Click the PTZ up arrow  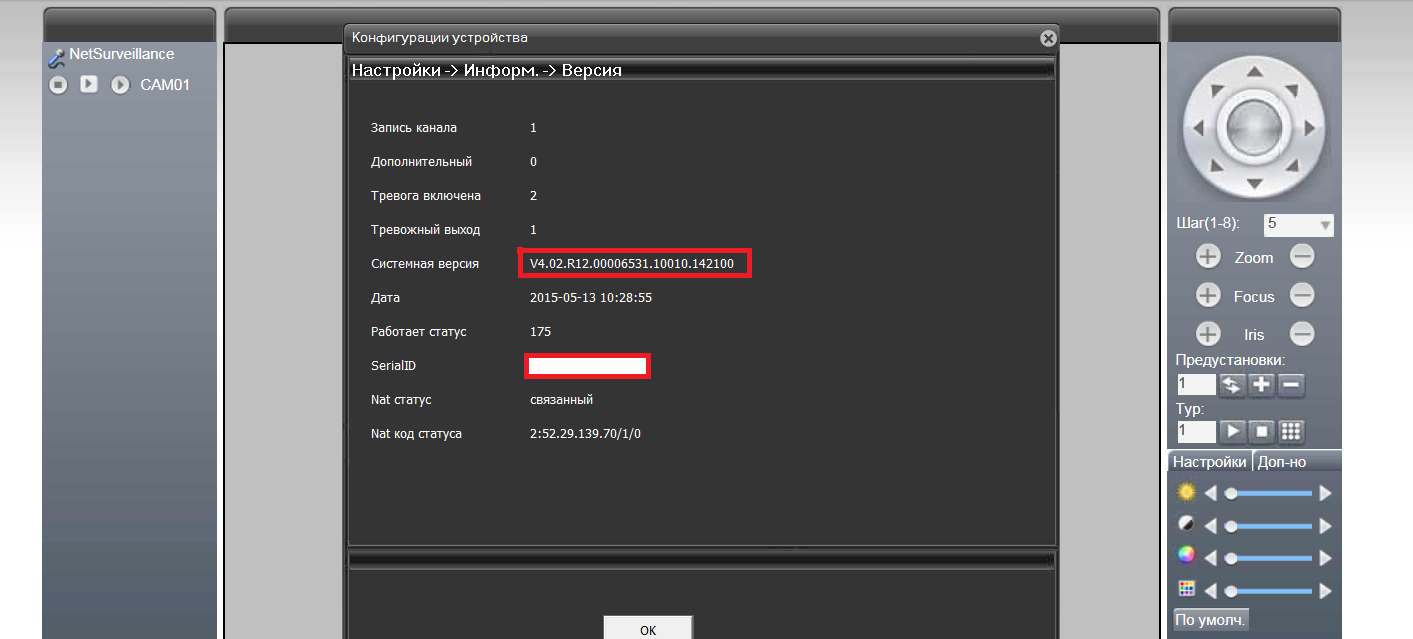pos(1255,72)
